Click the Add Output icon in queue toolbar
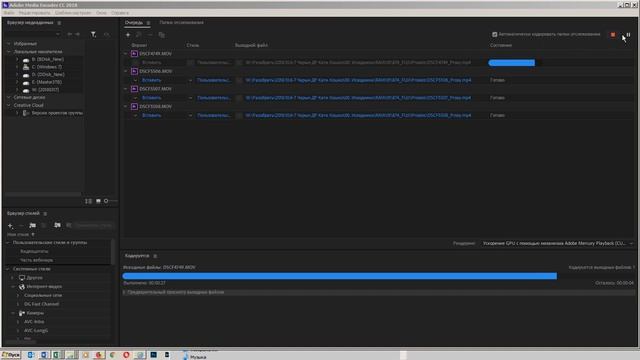This screenshot has height=360, width=640. 139,35
